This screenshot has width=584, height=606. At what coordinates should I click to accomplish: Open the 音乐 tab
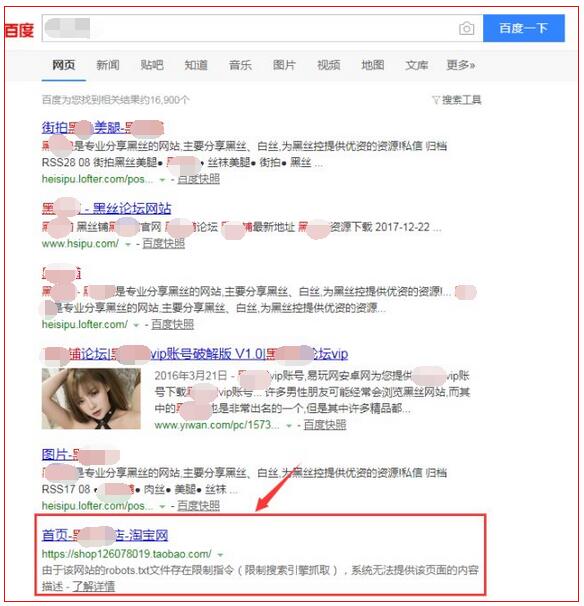tap(240, 65)
